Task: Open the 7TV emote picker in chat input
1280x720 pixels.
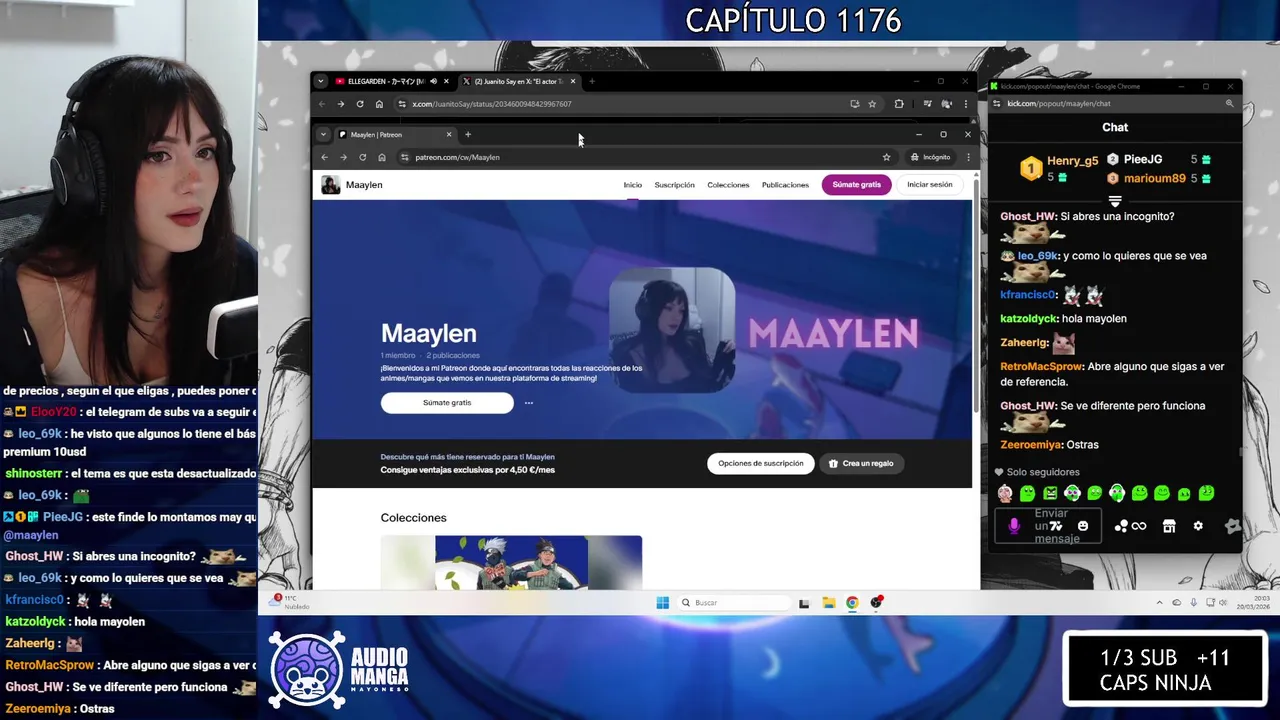Action: coord(1057,526)
